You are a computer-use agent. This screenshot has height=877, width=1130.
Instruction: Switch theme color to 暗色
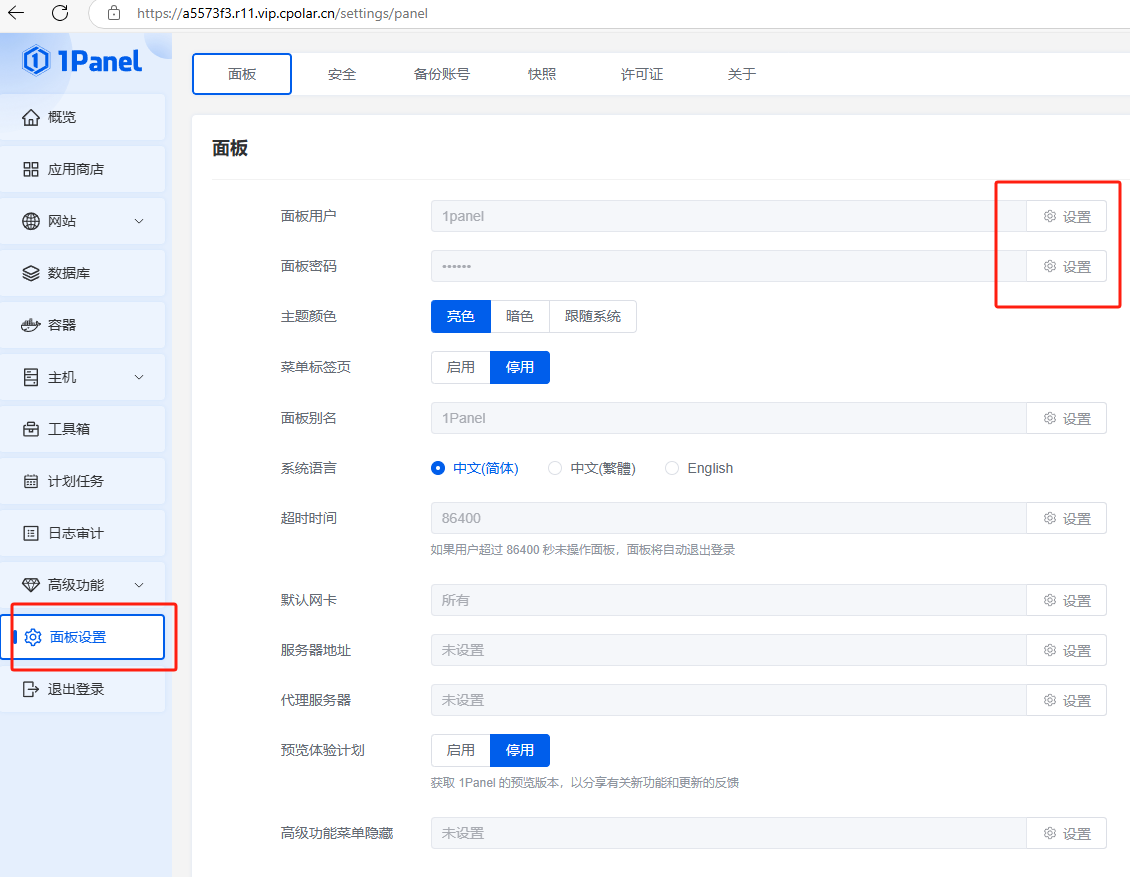[x=519, y=316]
